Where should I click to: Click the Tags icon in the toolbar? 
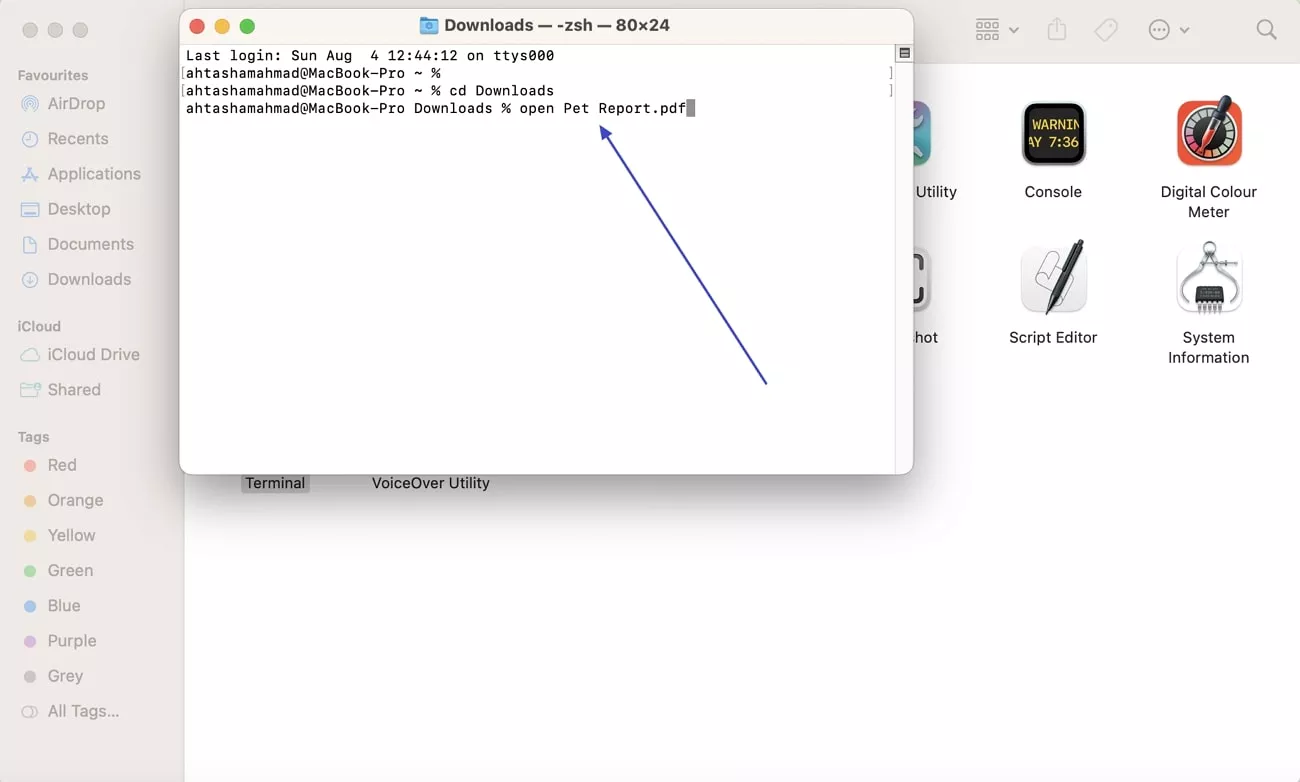1106,30
